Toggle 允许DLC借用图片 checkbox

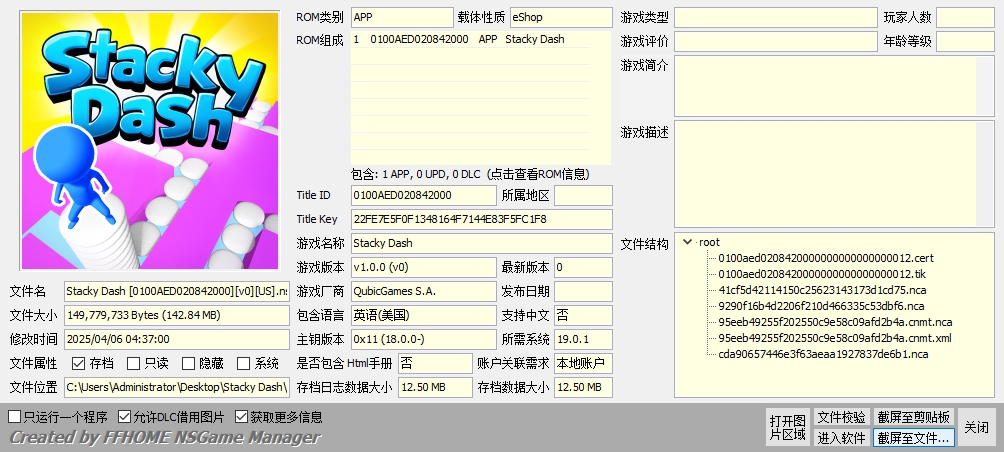(125, 417)
